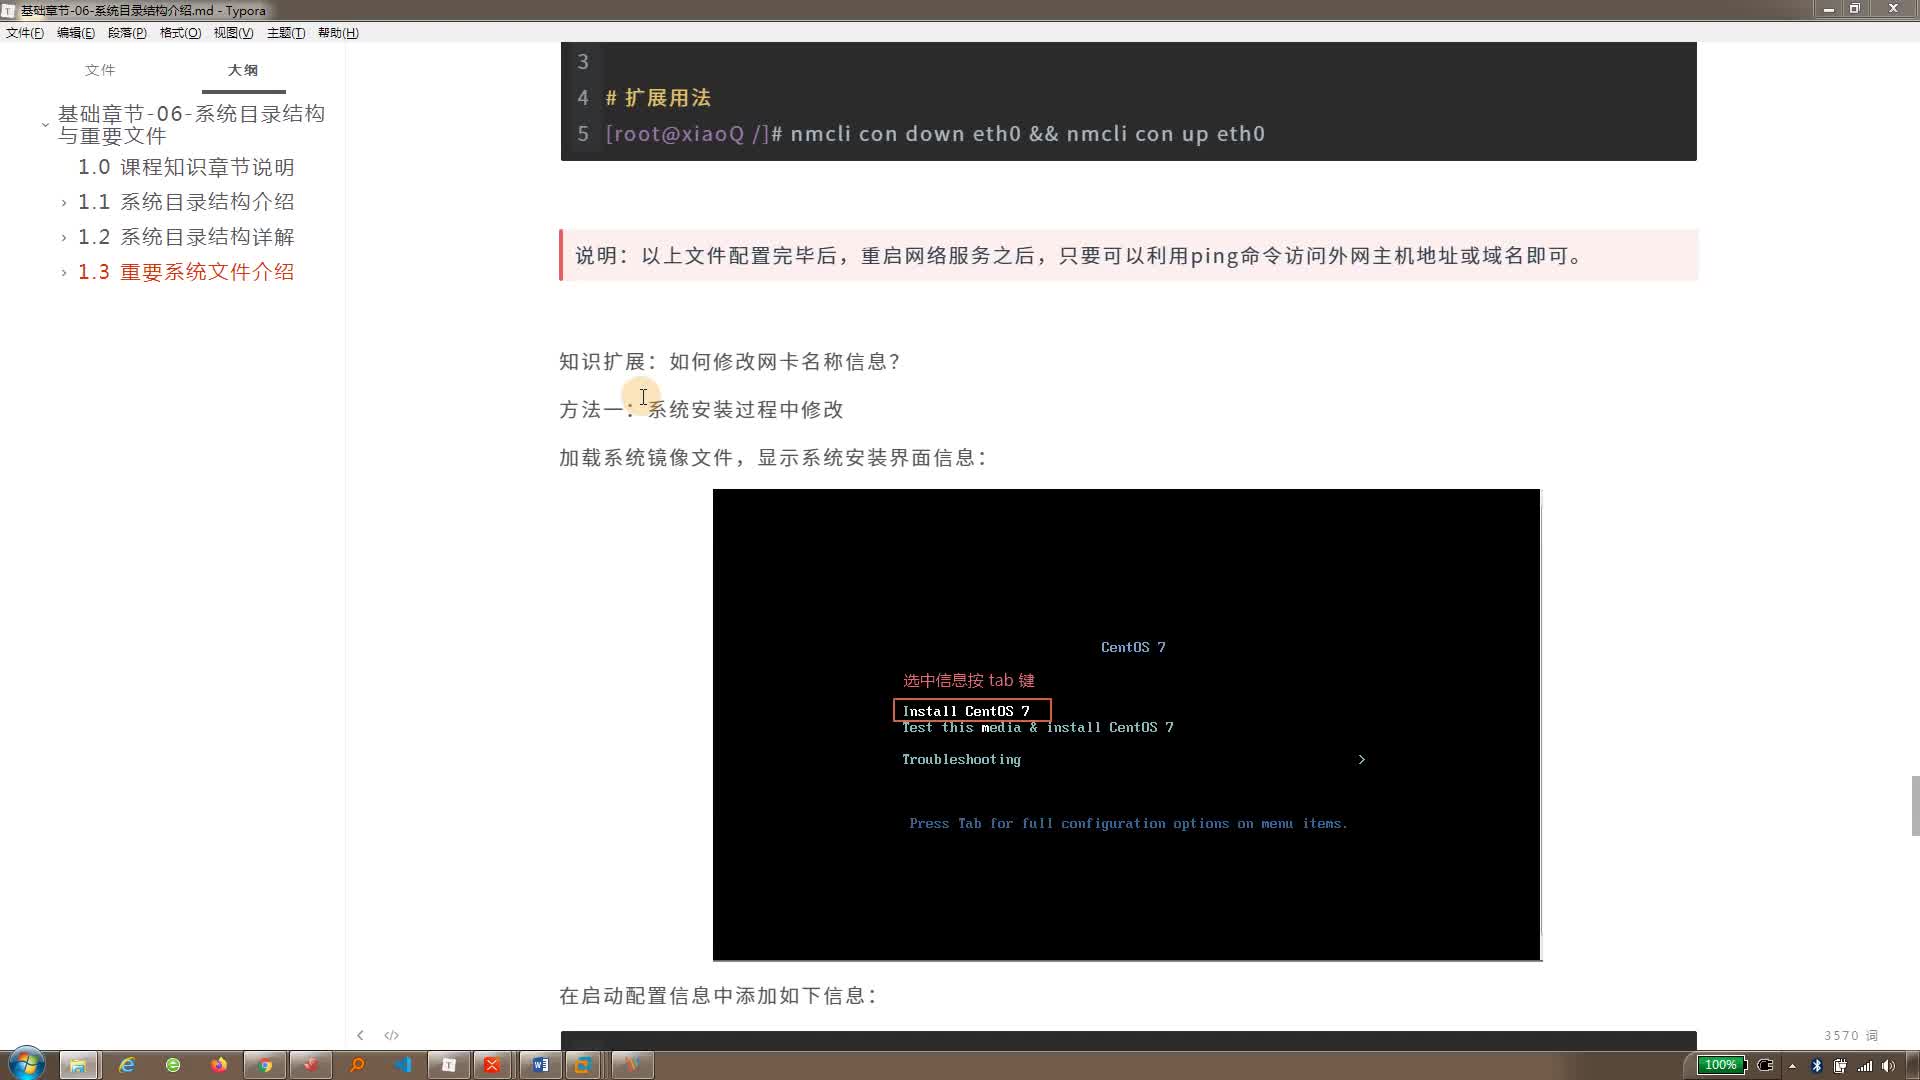Open File Explorer from the taskbar
This screenshot has height=1080, width=1920.
click(78, 1065)
